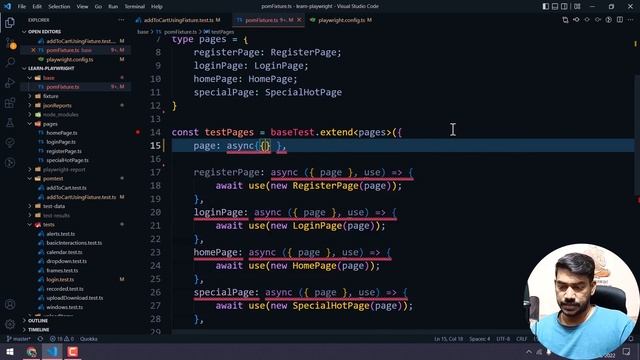640x360 pixels.
Task: Close pomFixture.ts in Open Editors list
Action: pyautogui.click(x=33, y=50)
